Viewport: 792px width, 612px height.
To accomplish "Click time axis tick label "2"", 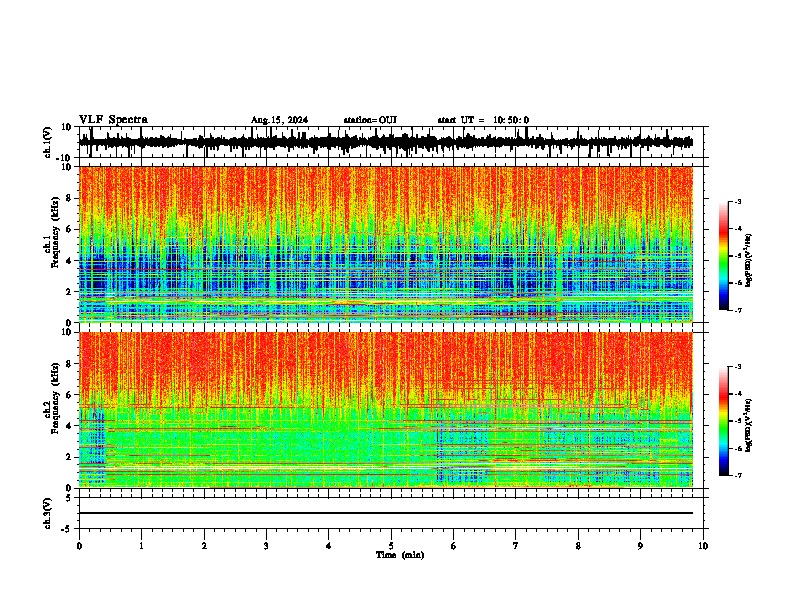I will pyautogui.click(x=204, y=546).
